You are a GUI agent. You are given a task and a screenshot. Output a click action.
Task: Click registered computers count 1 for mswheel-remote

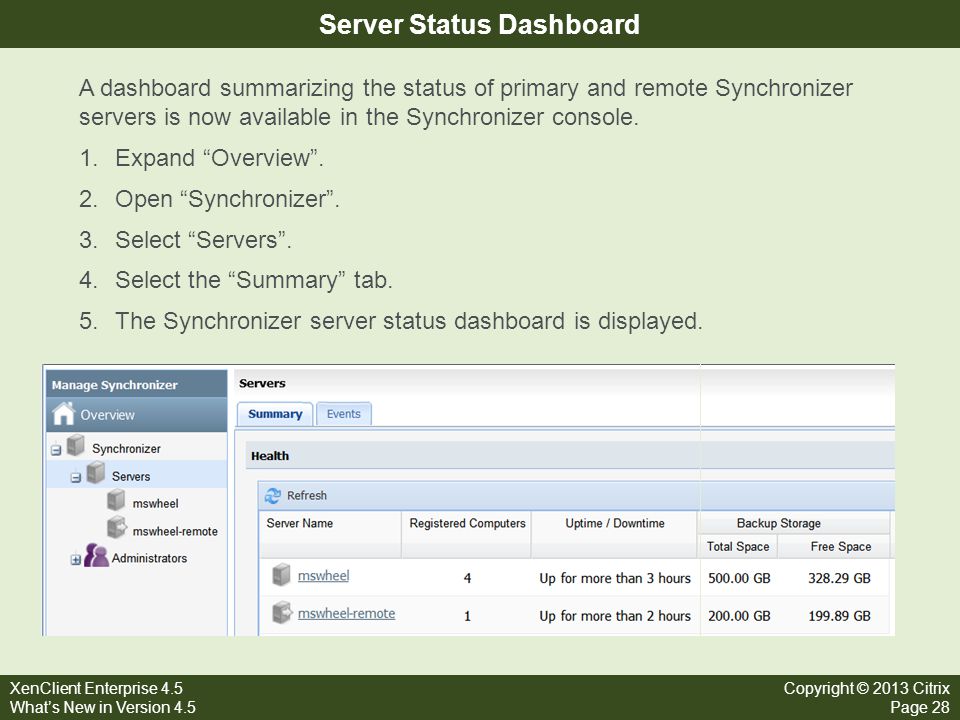(x=467, y=617)
